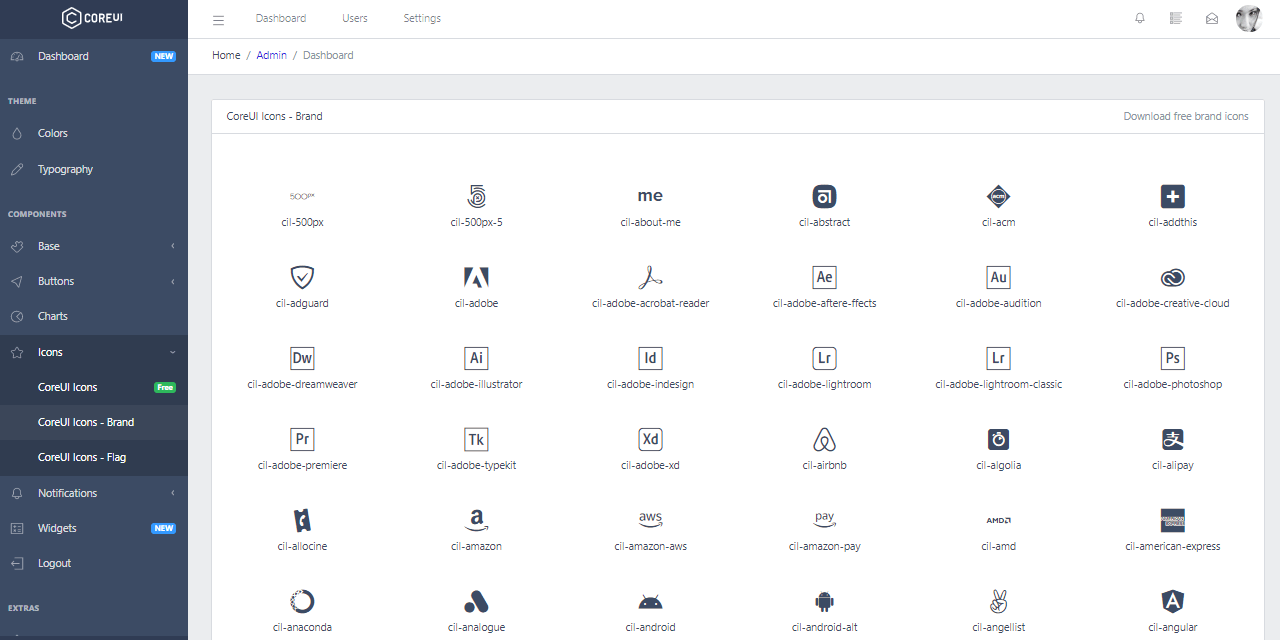
Task: Open Users in top navigation
Action: [355, 18]
